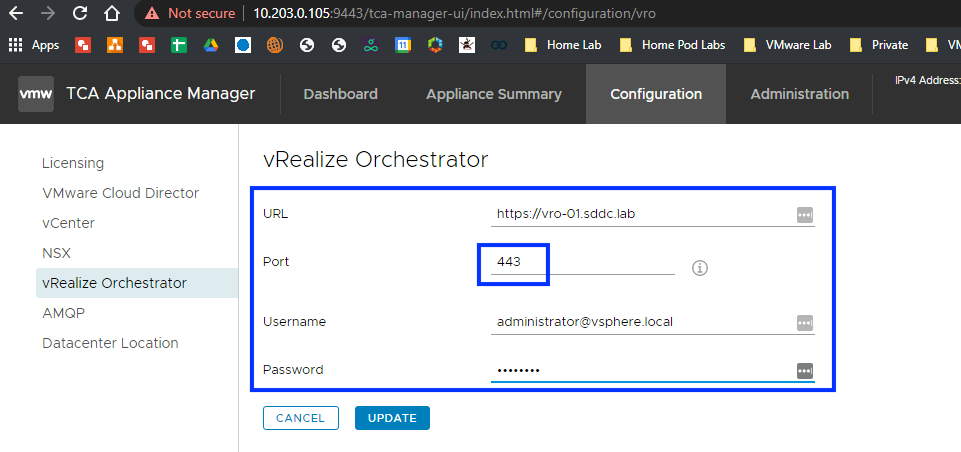The image size is (961, 452).
Task: Select Licensing in the sidebar
Action: [x=73, y=163]
